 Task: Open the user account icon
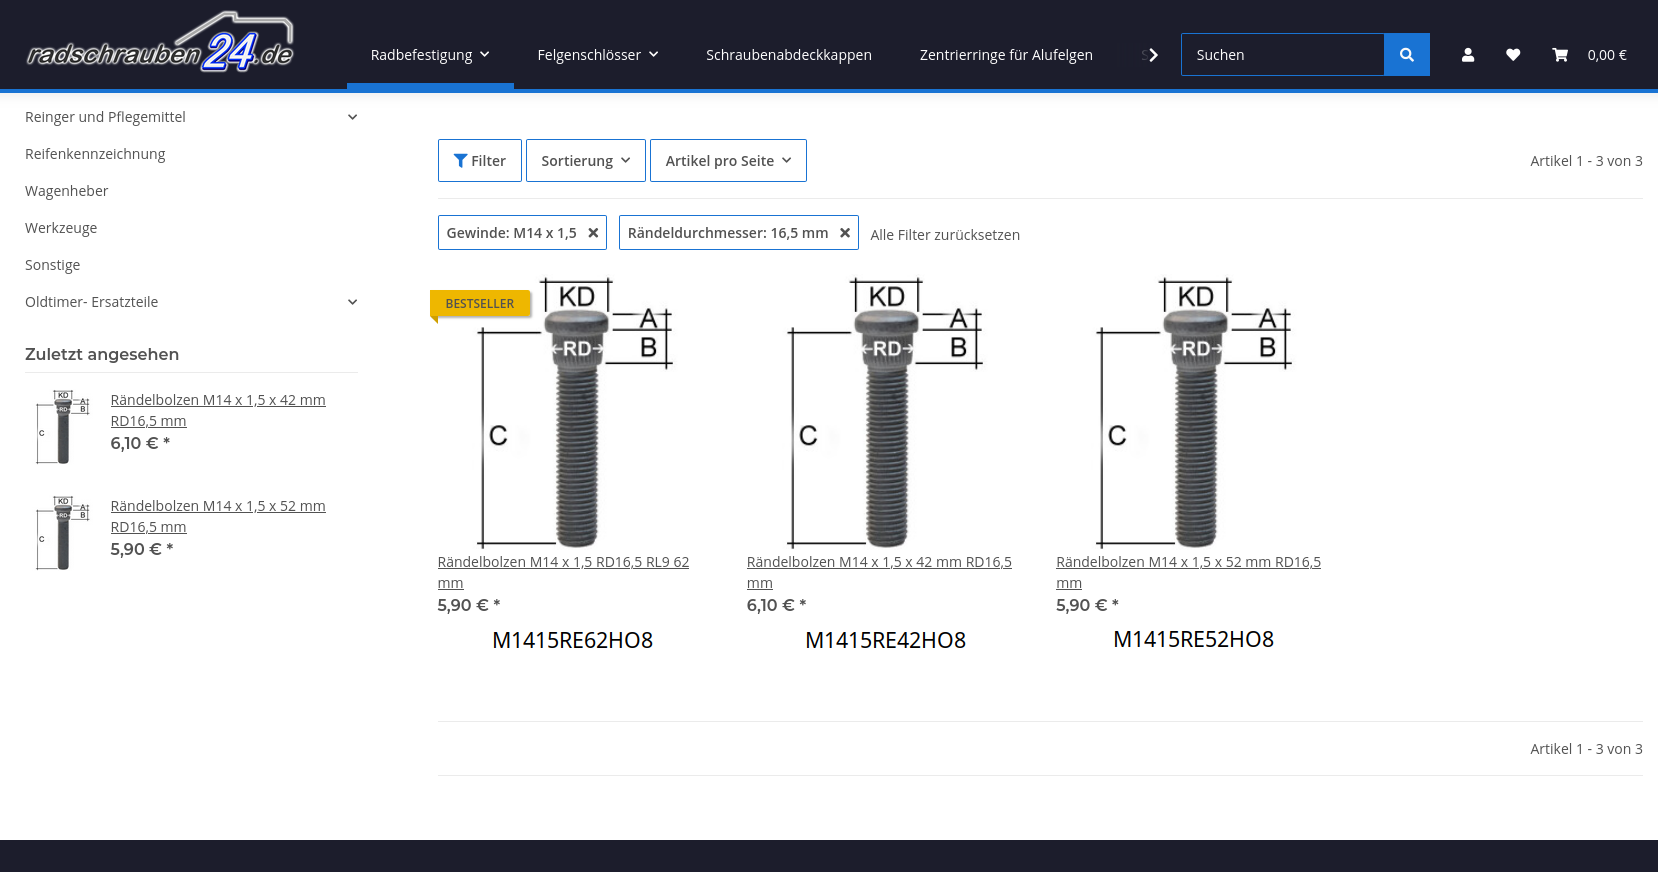1467,55
